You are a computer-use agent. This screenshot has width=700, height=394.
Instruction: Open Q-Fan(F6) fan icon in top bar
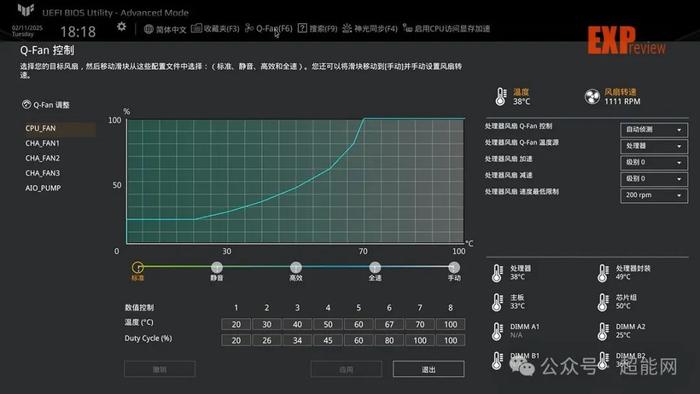(249, 28)
